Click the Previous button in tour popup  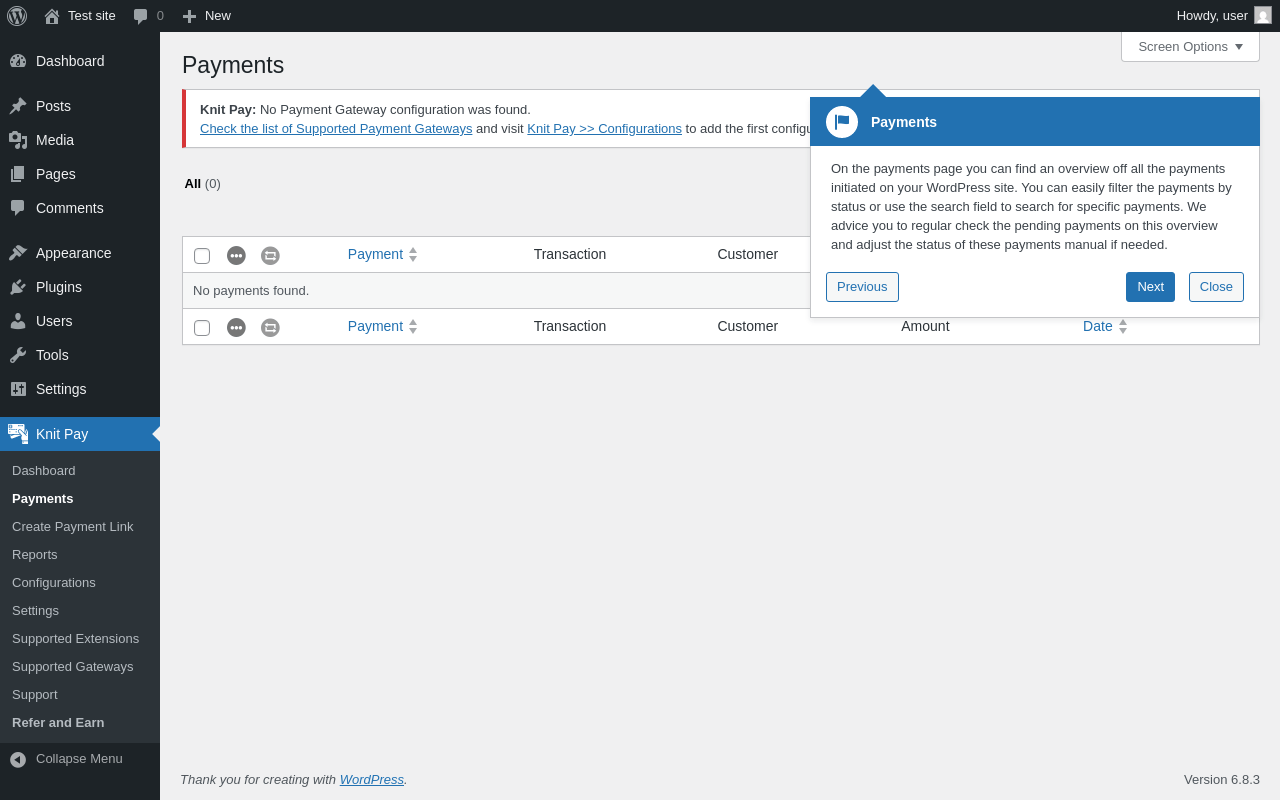(862, 287)
